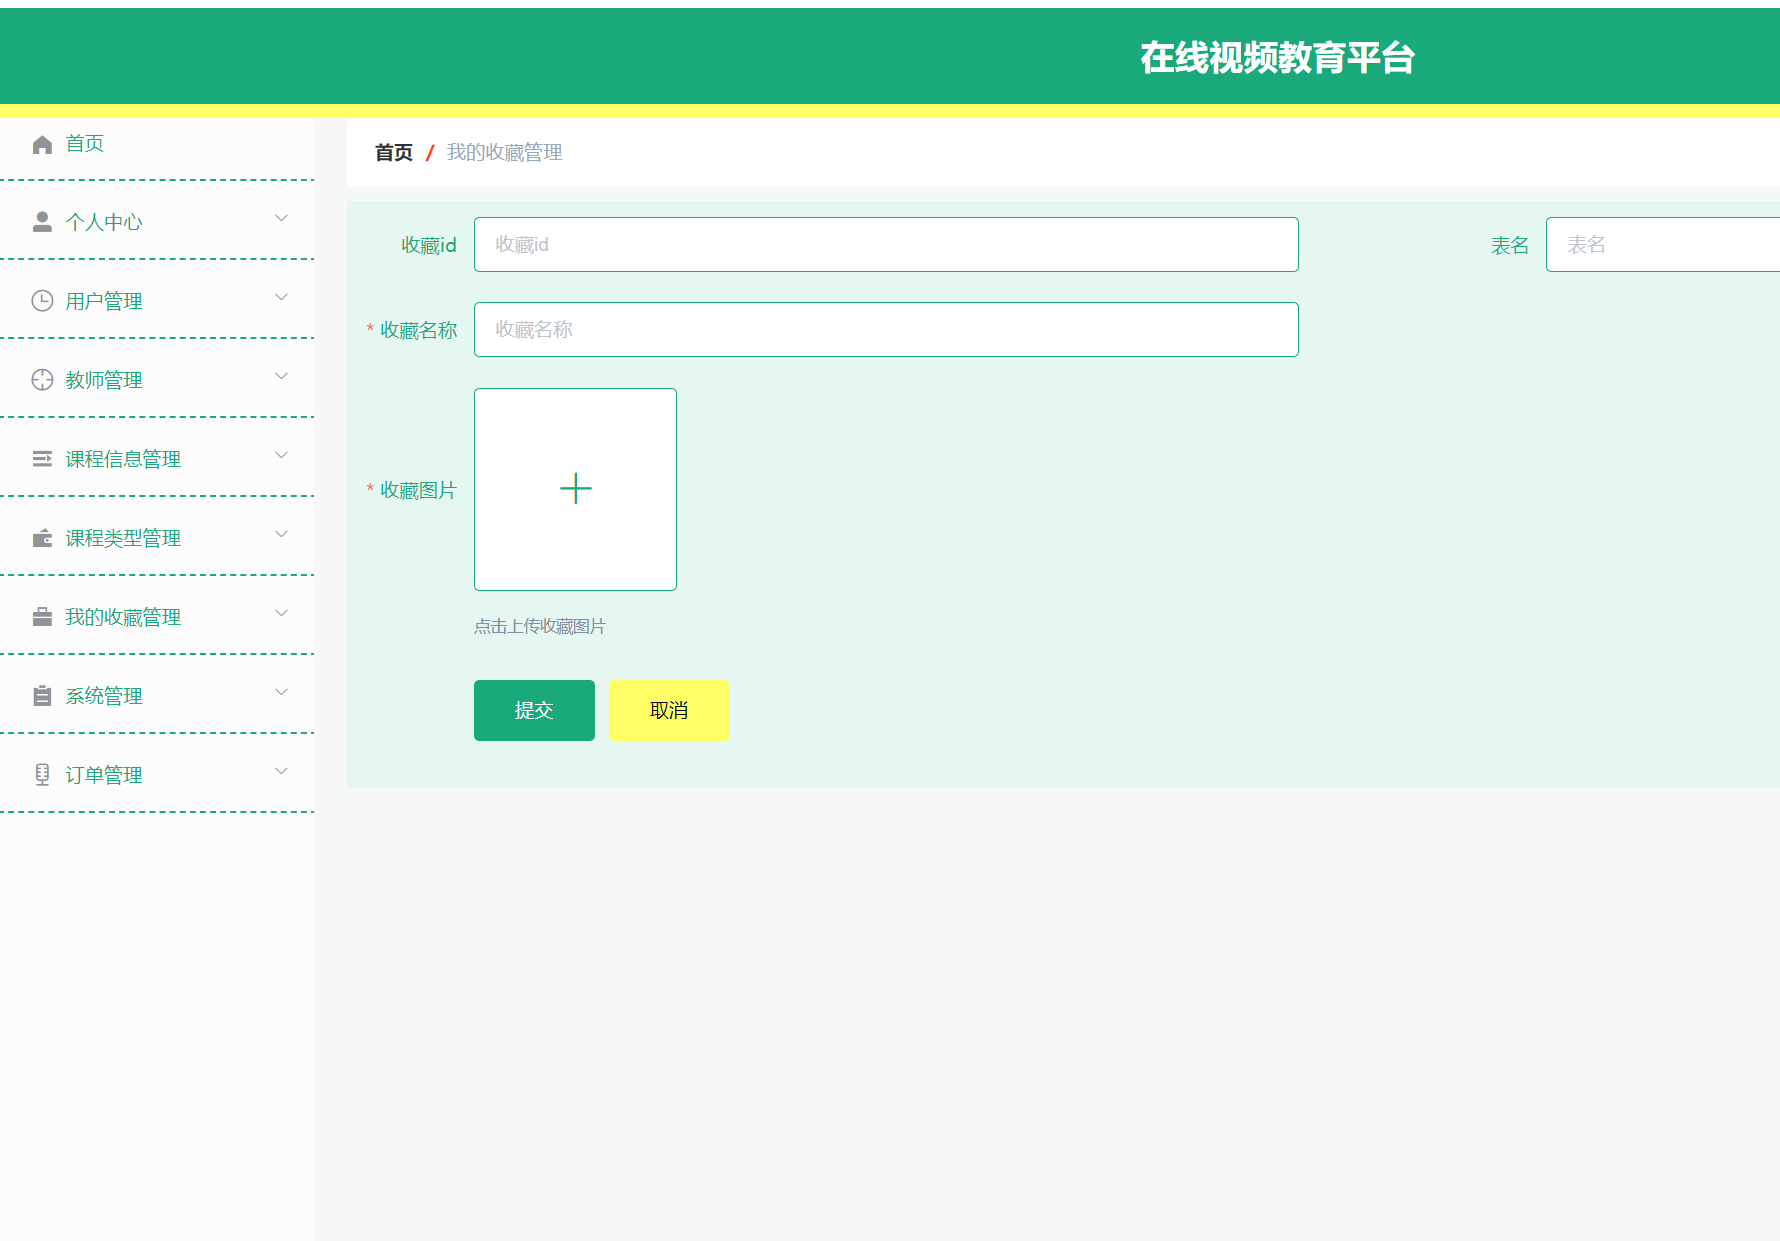The height and width of the screenshot is (1241, 1780).
Task: Select the person icon for 个人中心
Action: 42,221
